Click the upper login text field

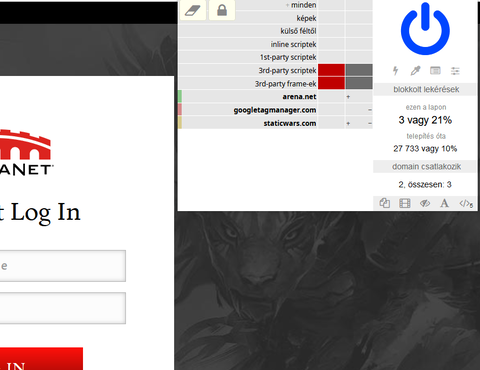tap(63, 266)
